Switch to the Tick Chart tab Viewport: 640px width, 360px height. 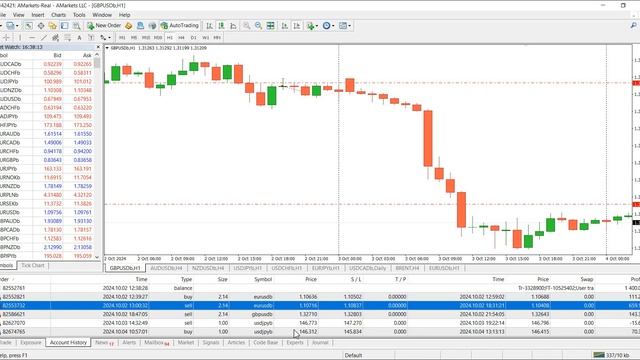33,265
